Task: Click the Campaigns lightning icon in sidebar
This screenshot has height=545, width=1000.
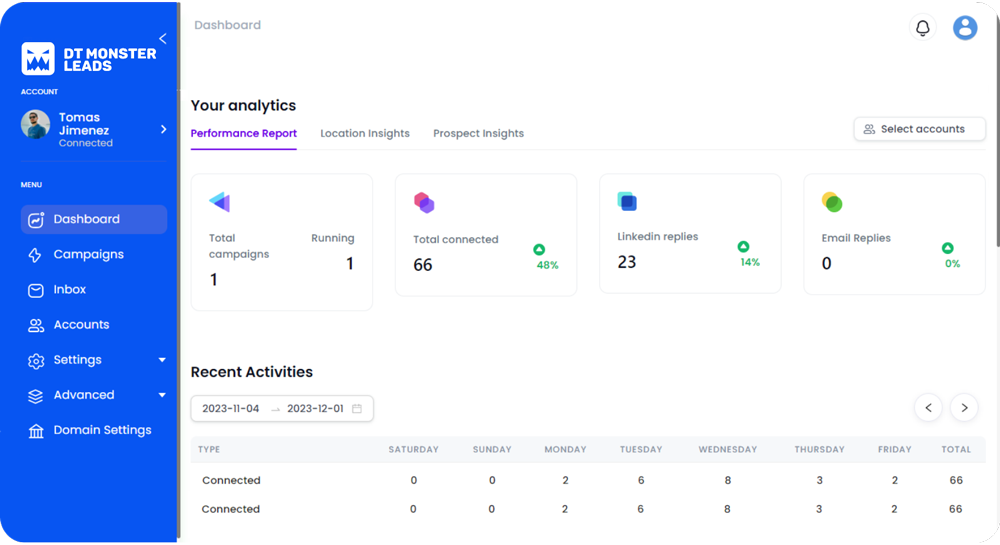Action: coord(36,255)
